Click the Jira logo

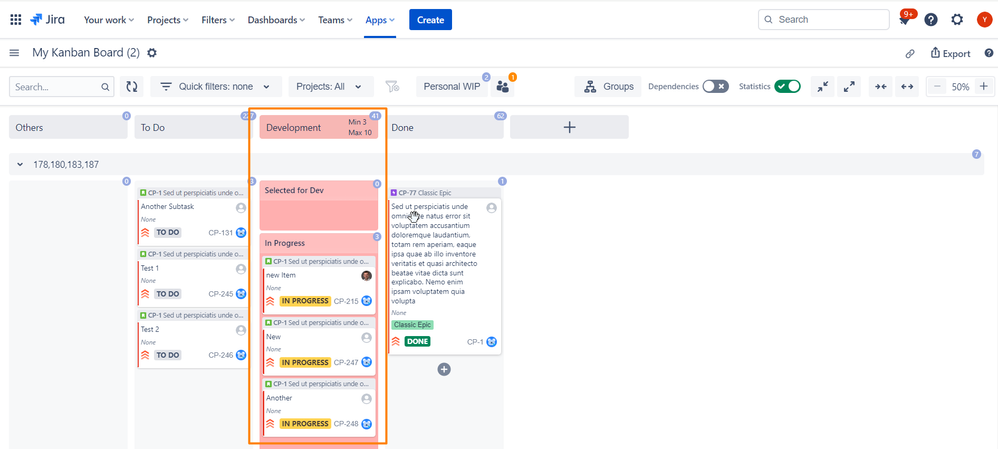point(47,20)
